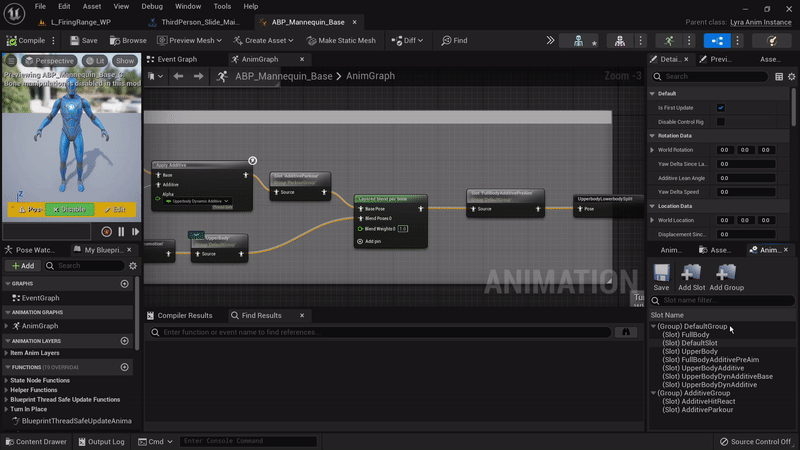
Task: Toggle the Disable Control Rig checkbox
Action: 720,122
